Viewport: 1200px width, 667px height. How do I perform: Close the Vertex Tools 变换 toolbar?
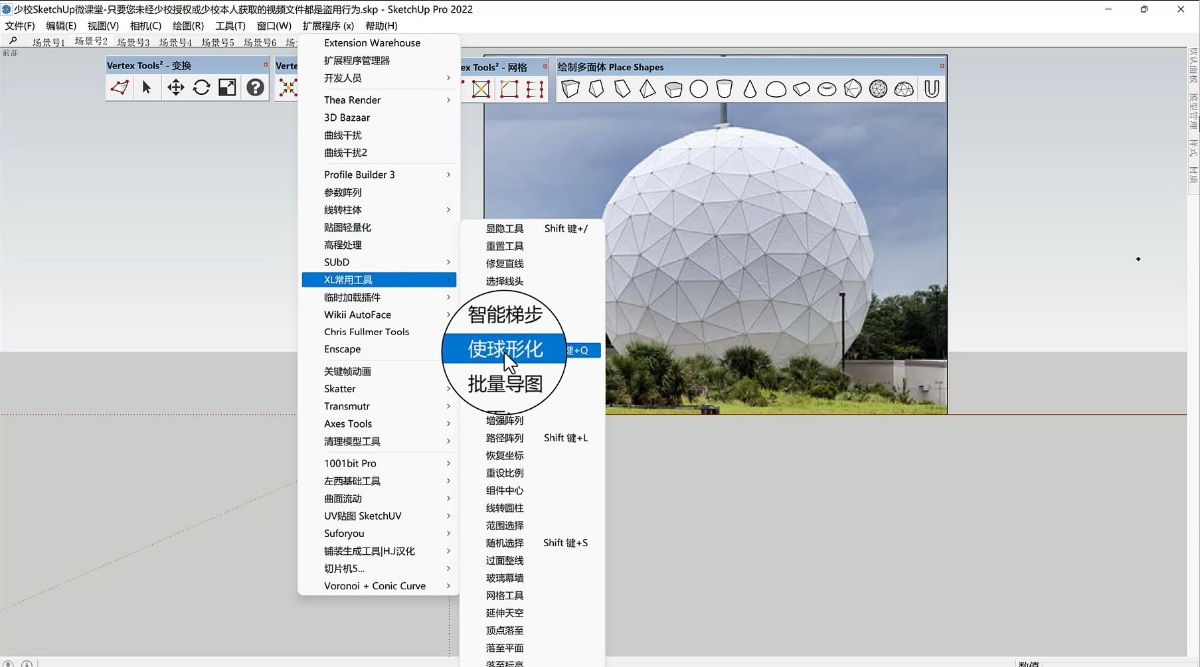[x=266, y=66]
